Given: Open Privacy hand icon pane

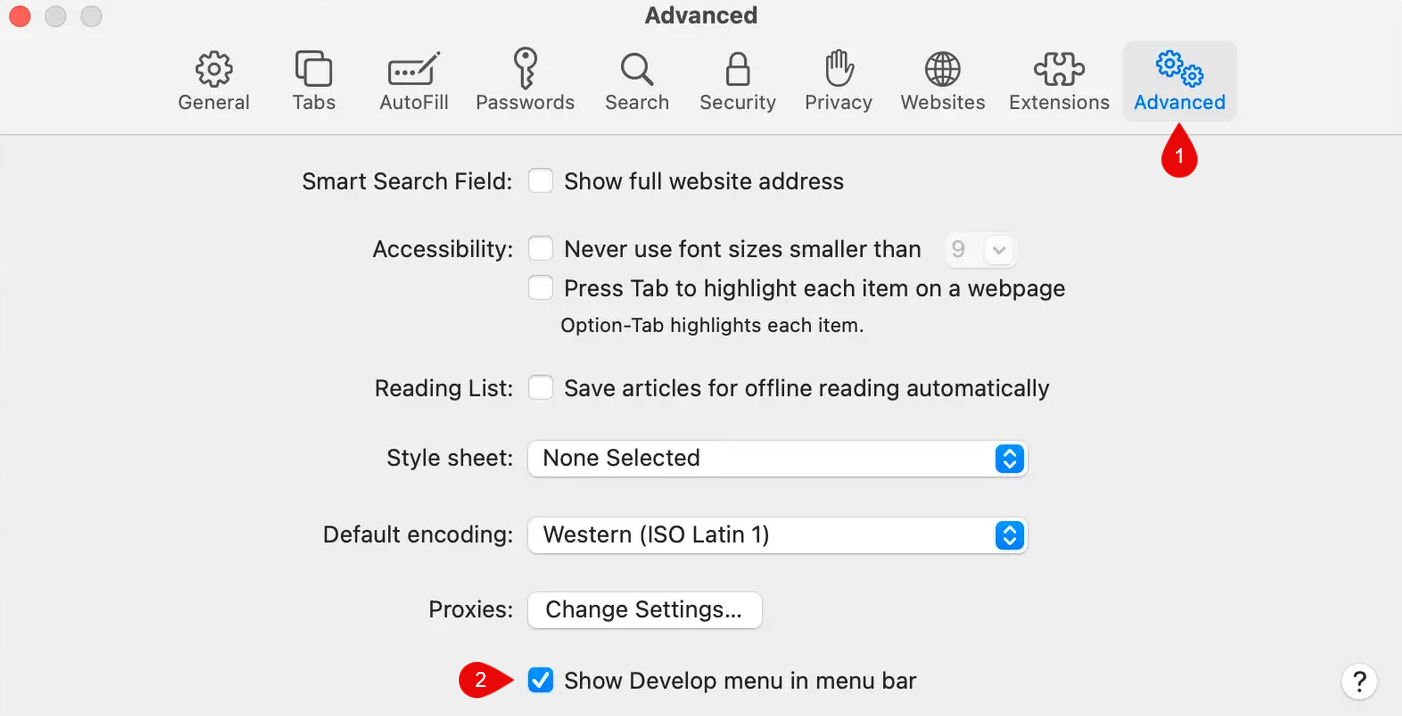Looking at the screenshot, I should pos(839,82).
